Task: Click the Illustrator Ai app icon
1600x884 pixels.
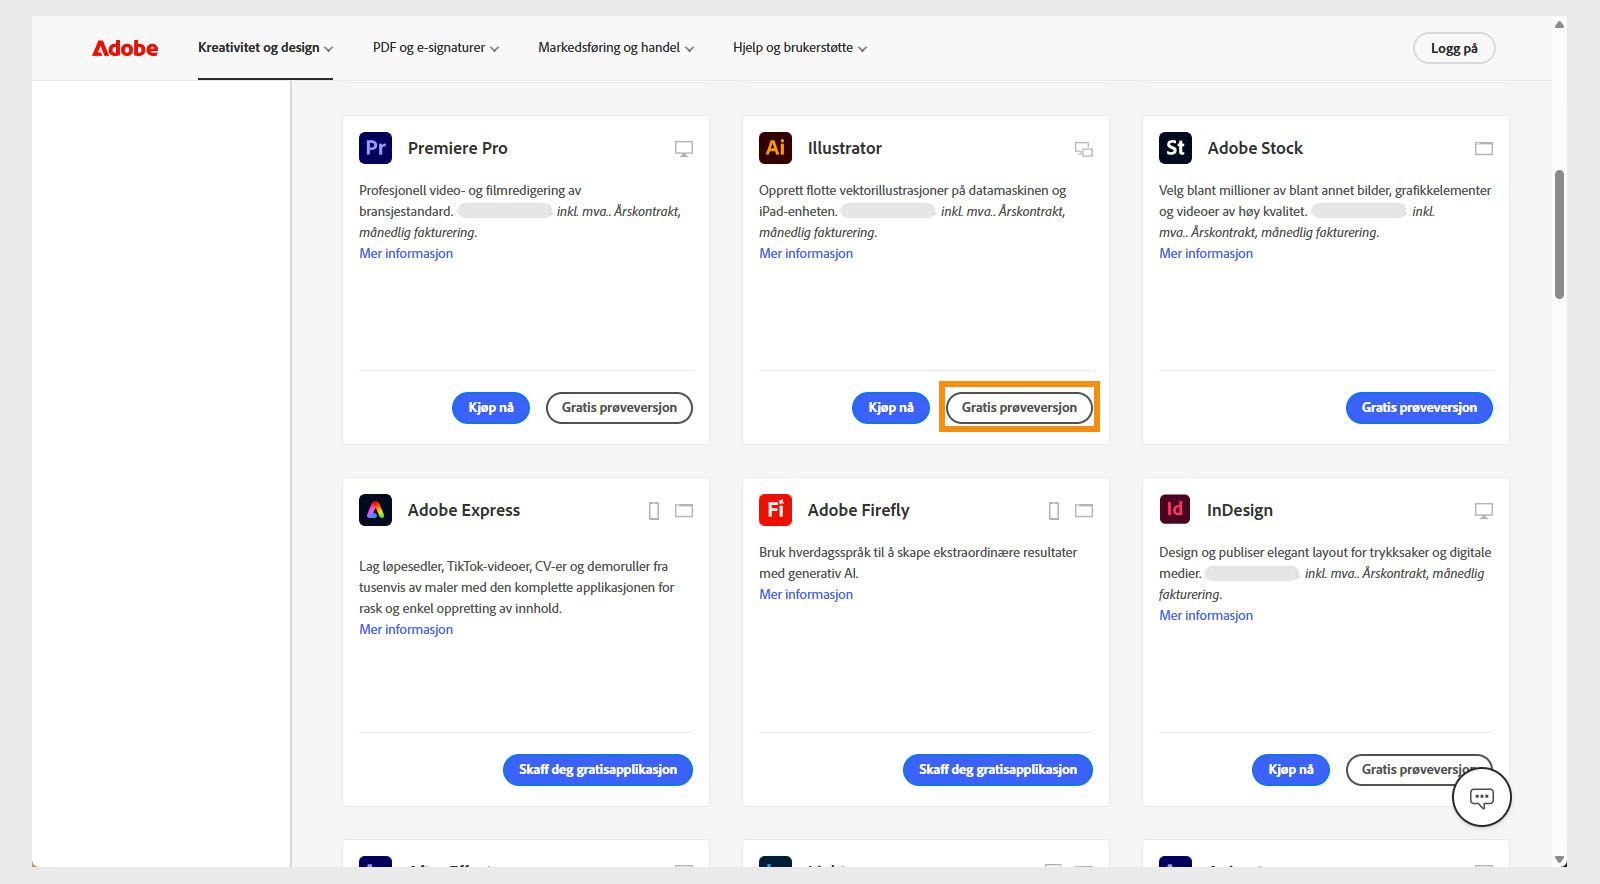Action: coord(775,148)
